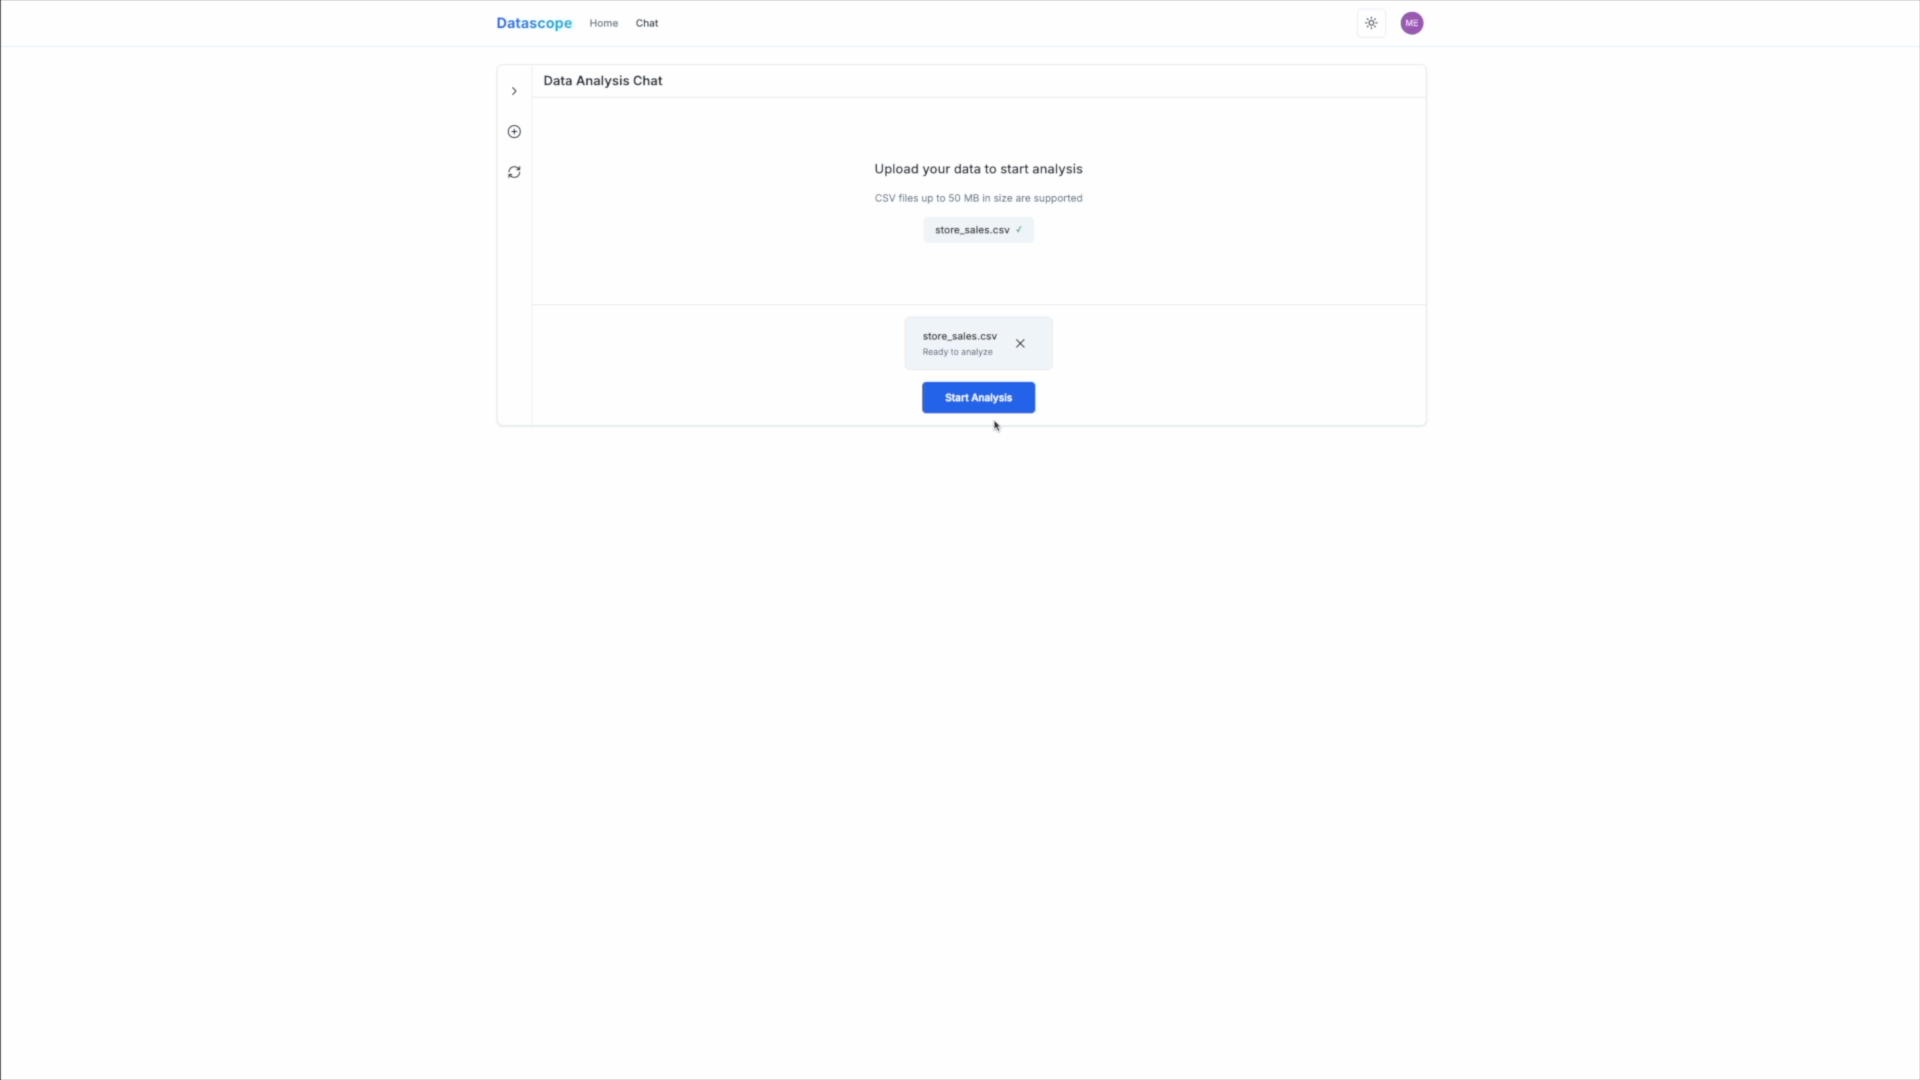Click the empty header bar beside Chat
1920x1080 pixels.
tap(1000, 23)
